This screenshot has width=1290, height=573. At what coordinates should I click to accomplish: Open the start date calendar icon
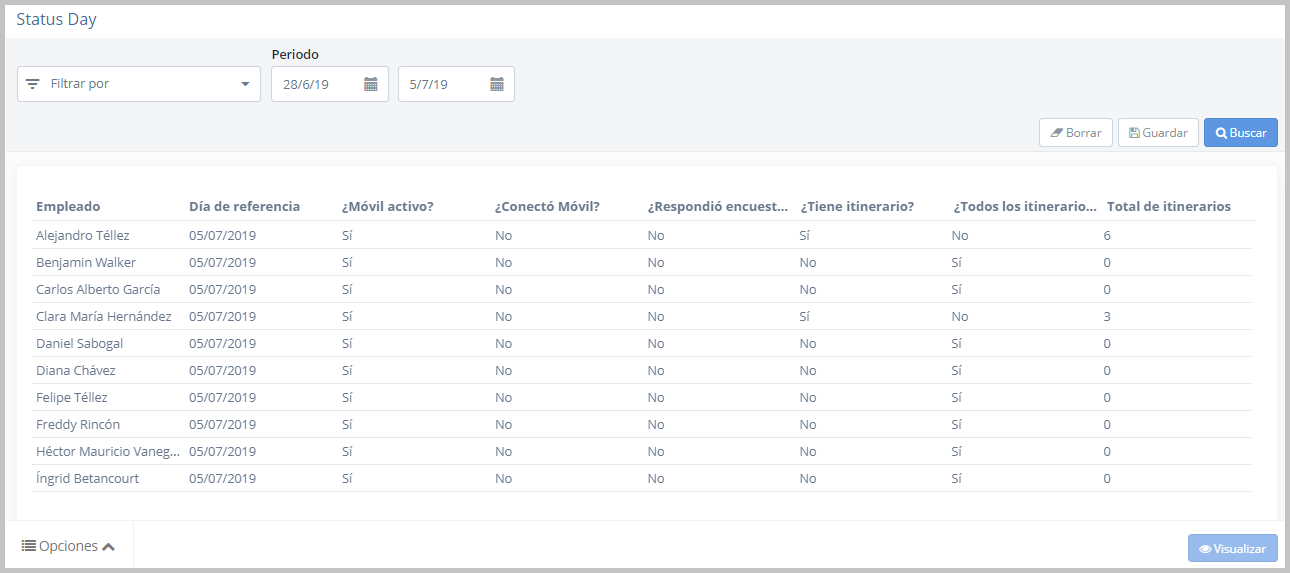pos(370,85)
